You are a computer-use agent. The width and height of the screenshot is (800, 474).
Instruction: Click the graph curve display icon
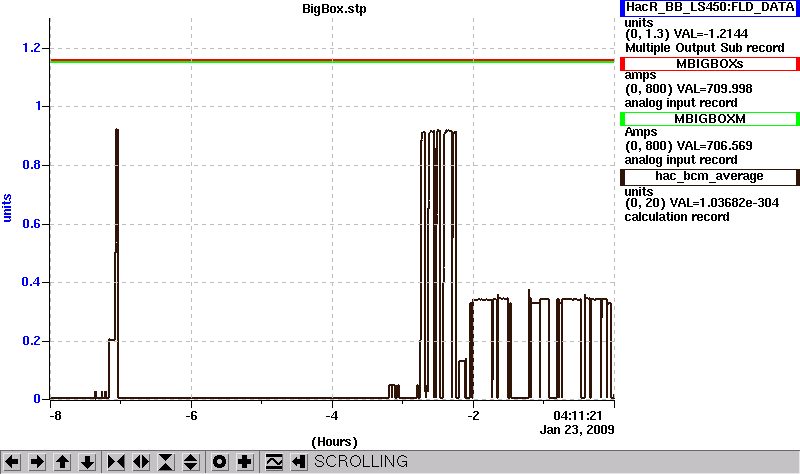pos(274,462)
